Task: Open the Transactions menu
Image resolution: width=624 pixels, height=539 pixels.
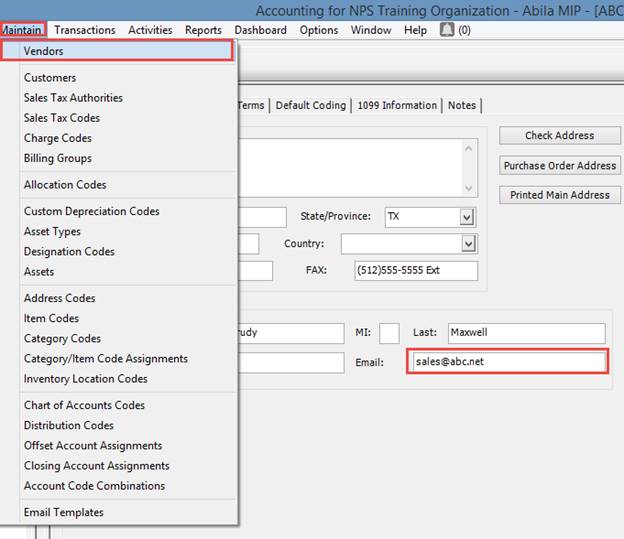Action: (85, 30)
